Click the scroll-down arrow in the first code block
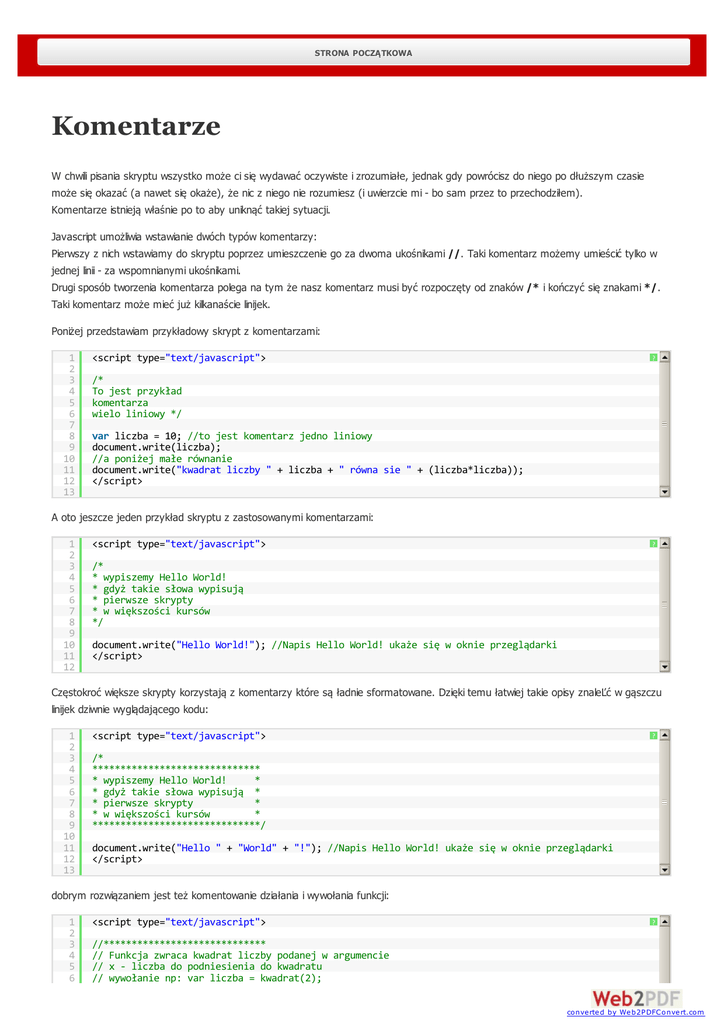The width and height of the screenshot is (724, 1024). click(665, 491)
